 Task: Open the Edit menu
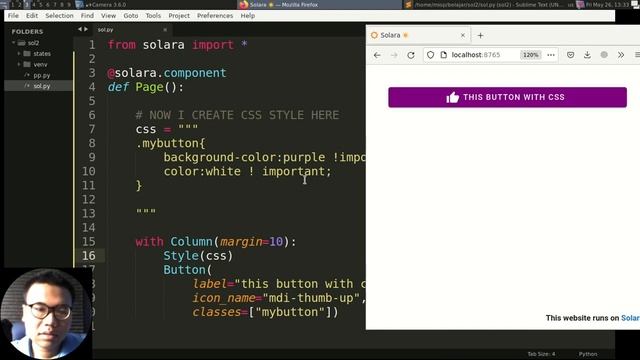32,16
